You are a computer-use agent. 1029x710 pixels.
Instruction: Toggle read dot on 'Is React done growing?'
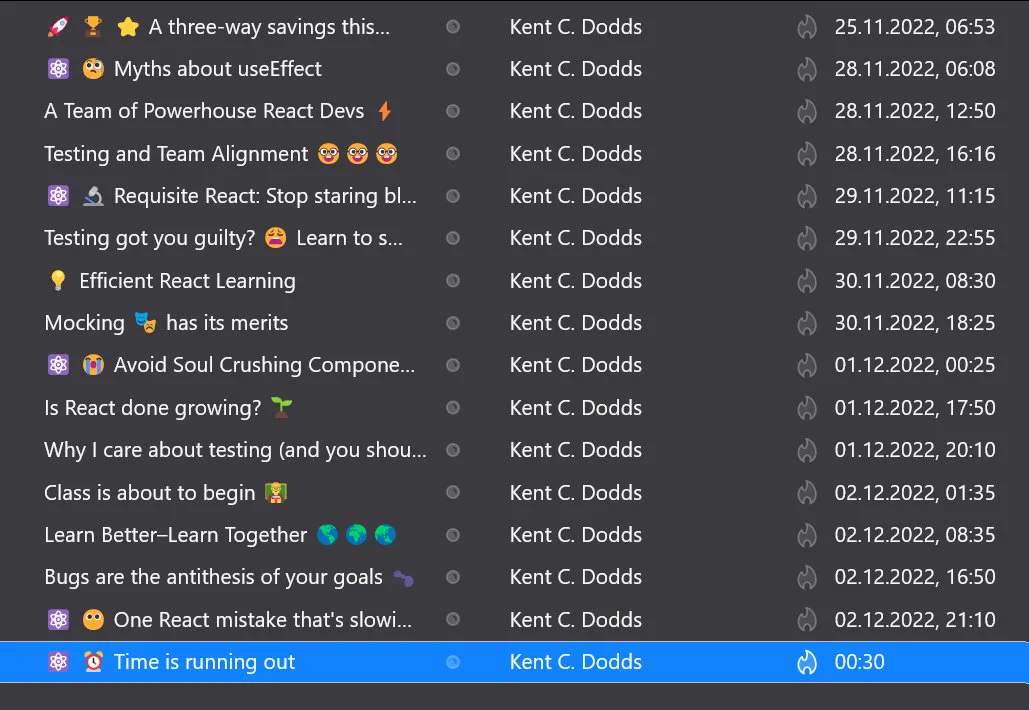[453, 407]
